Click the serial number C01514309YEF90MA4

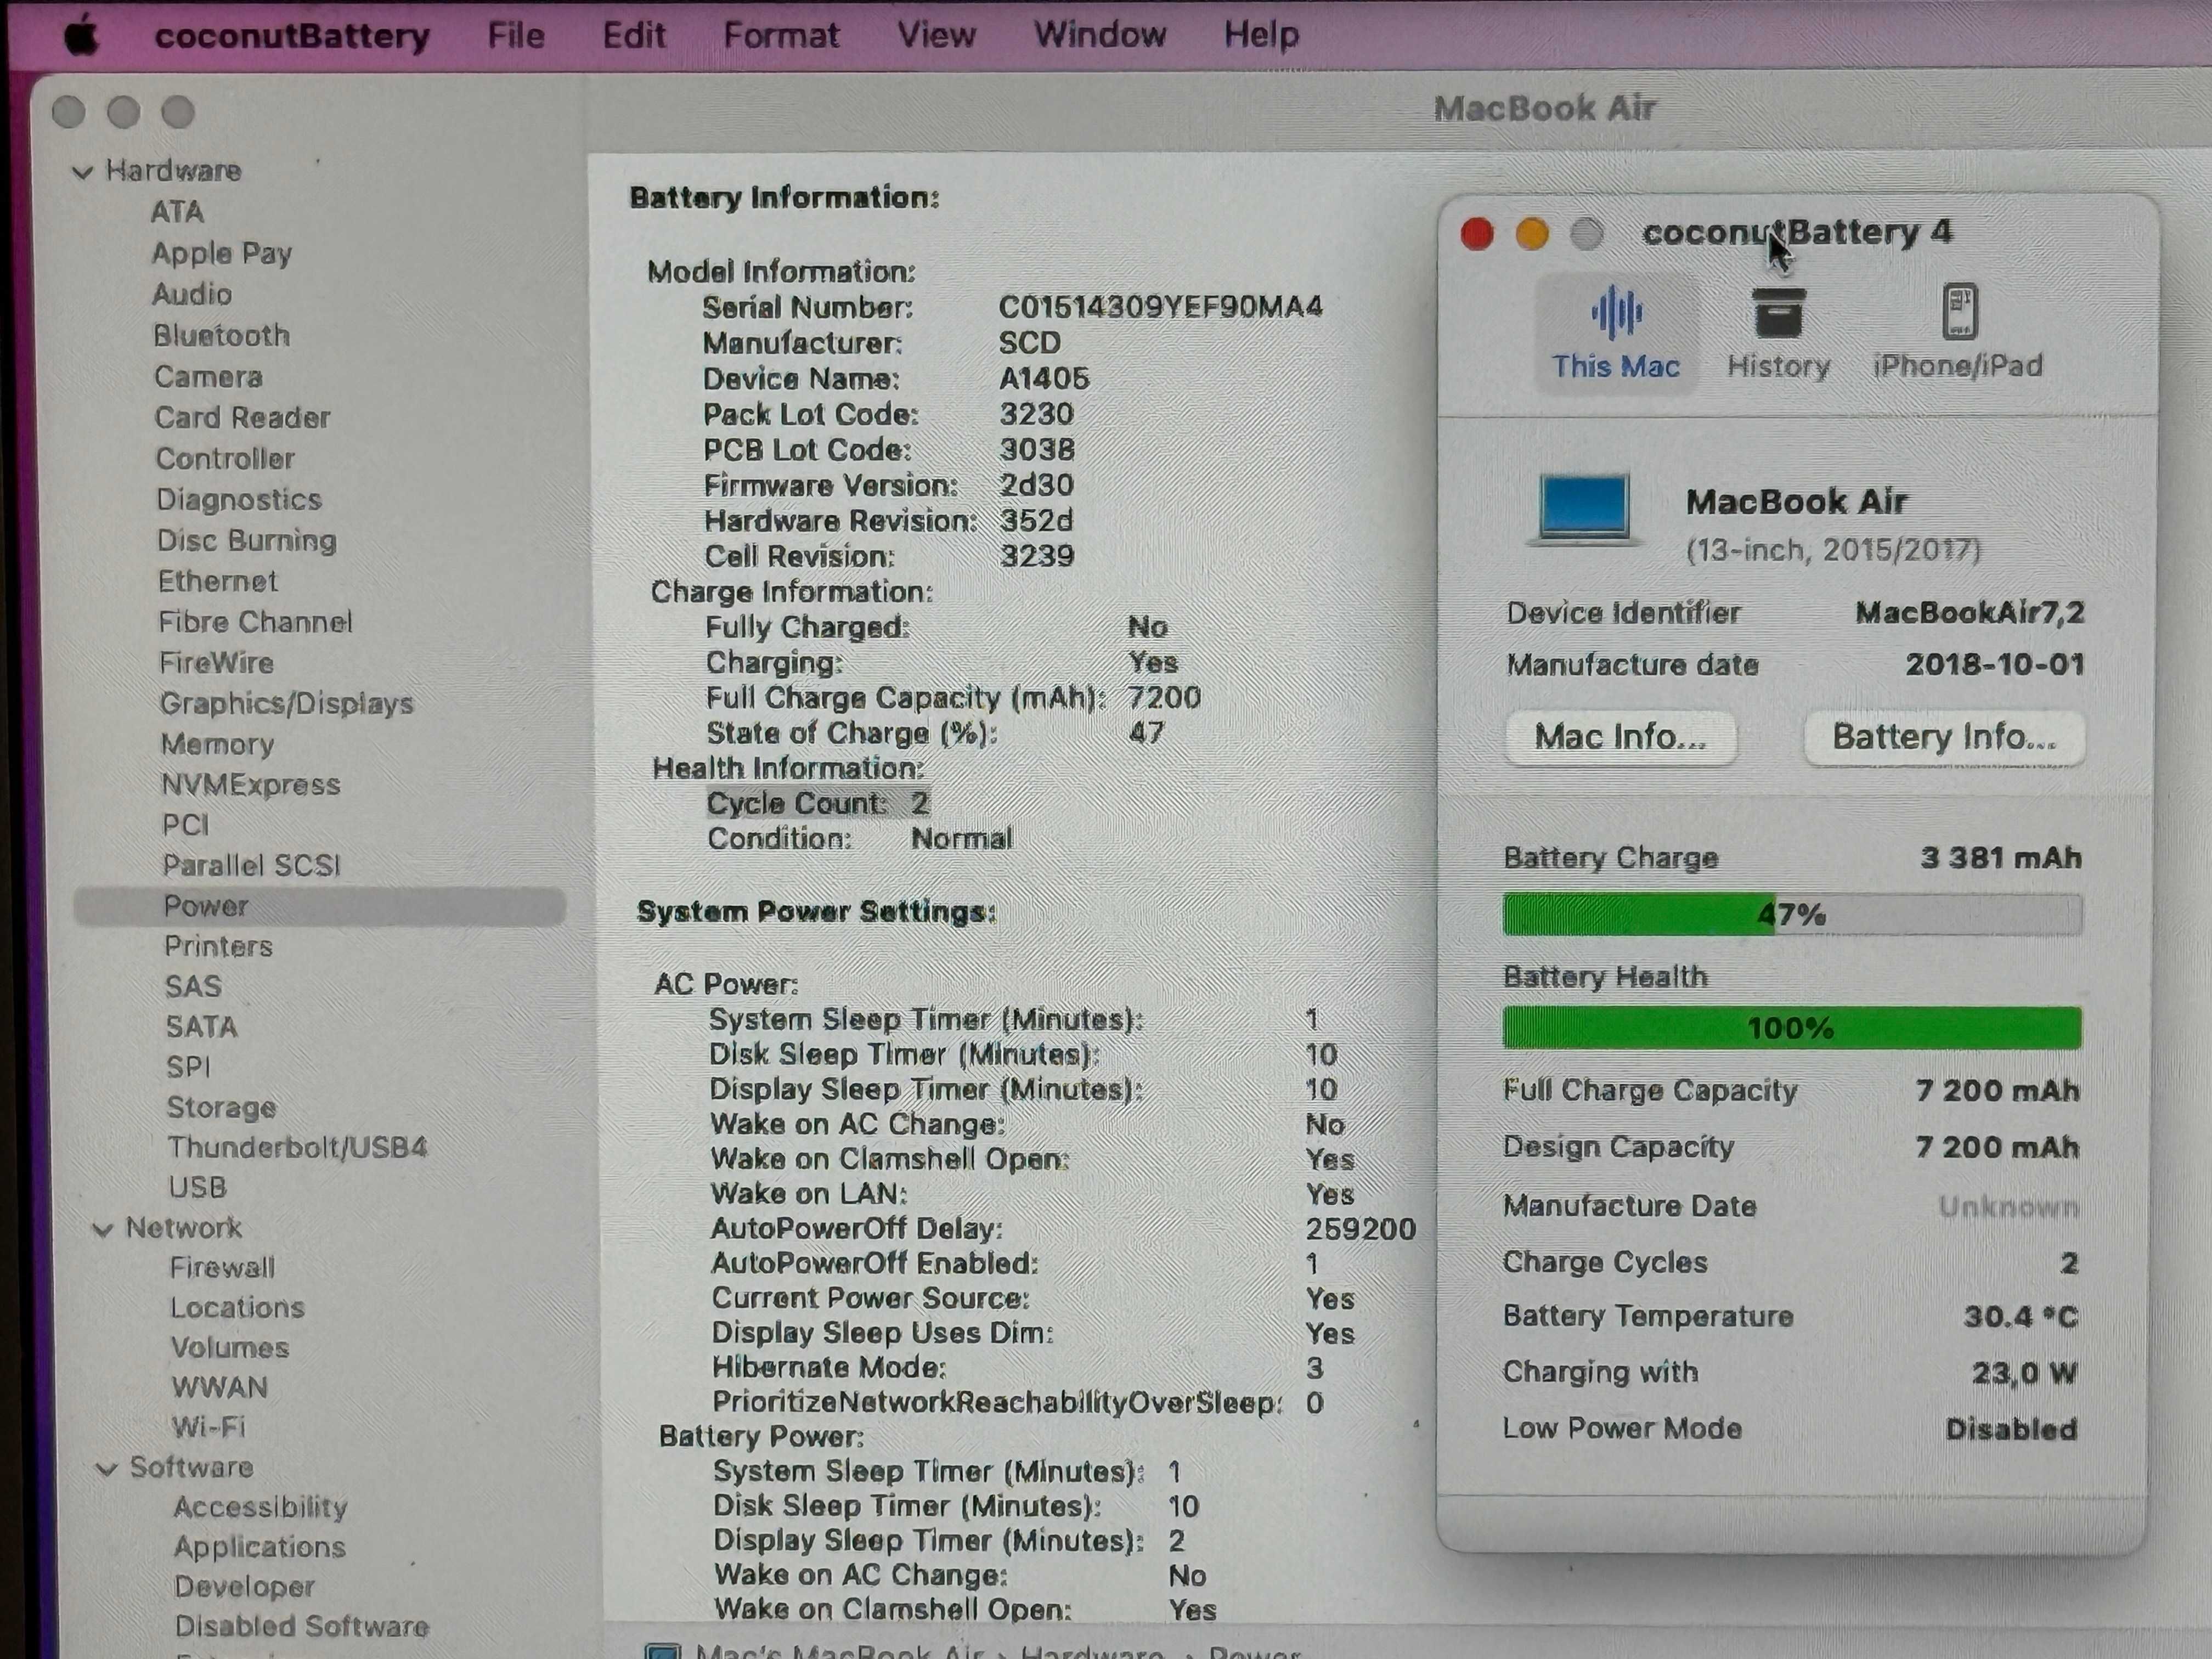click(1160, 307)
